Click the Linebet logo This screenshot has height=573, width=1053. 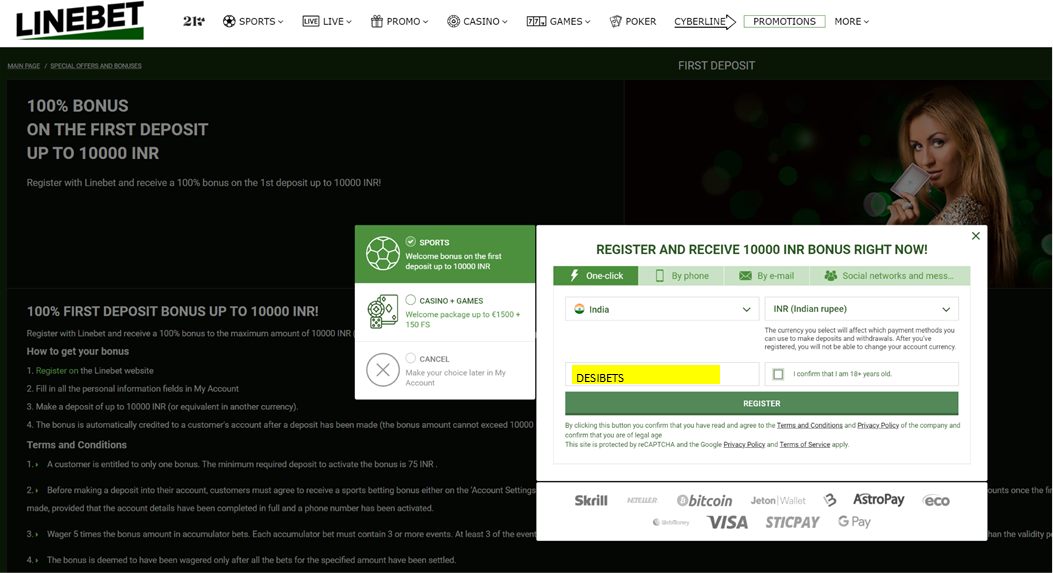tap(80, 20)
